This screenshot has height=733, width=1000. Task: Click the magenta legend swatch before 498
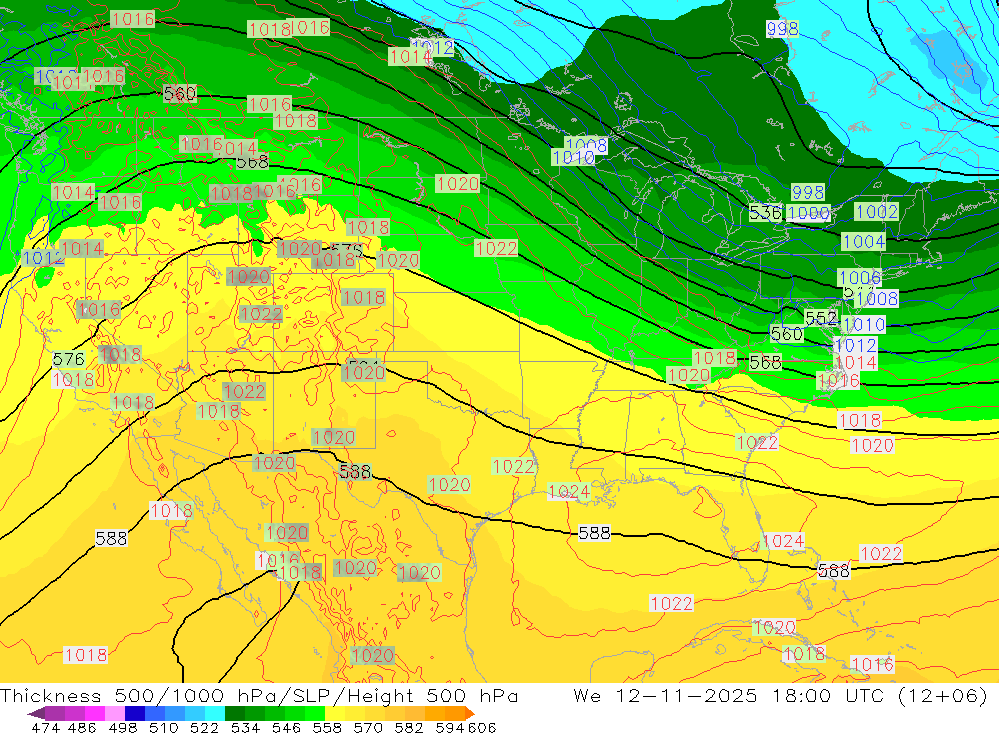[95, 713]
